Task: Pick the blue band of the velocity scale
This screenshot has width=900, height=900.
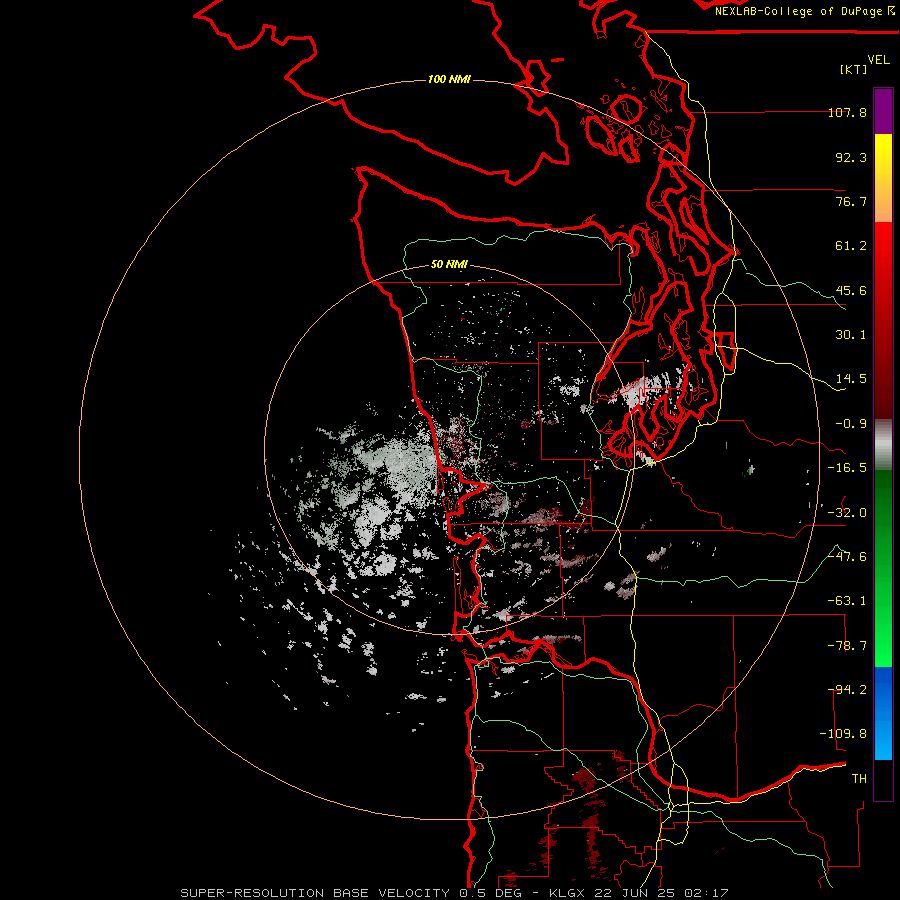Action: pyautogui.click(x=883, y=713)
